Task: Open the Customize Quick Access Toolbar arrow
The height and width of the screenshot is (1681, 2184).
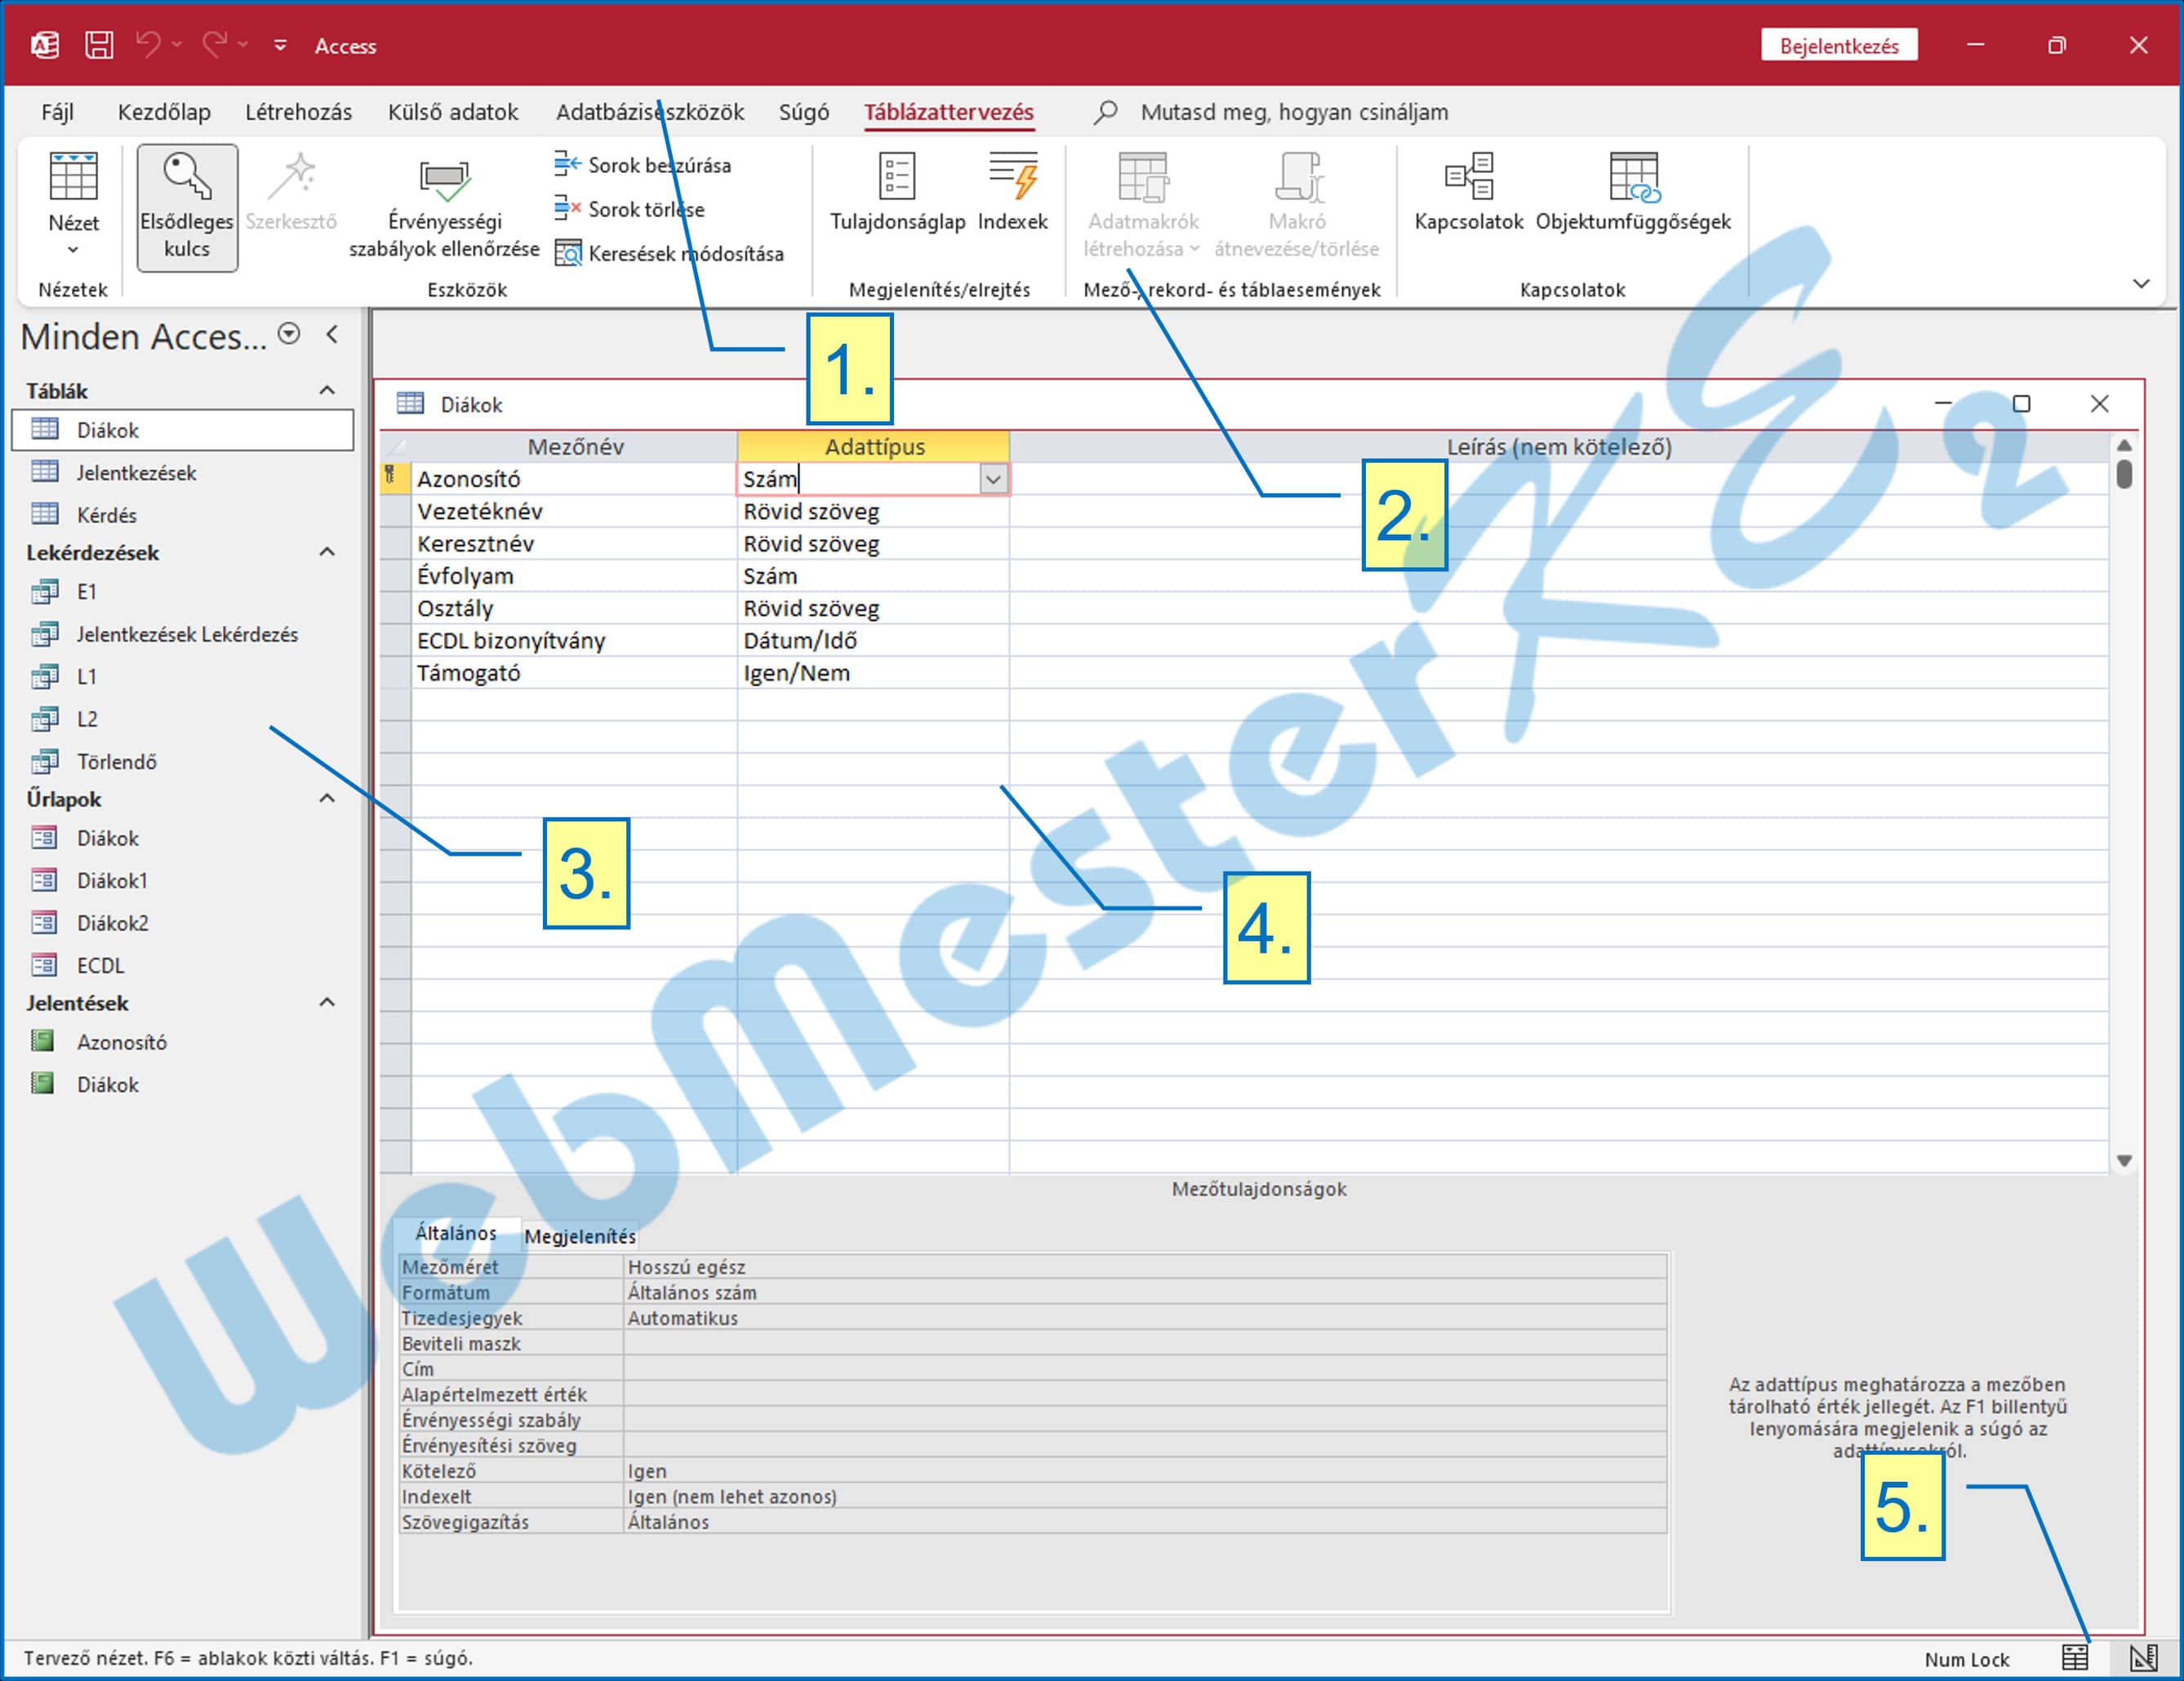Action: click(281, 45)
